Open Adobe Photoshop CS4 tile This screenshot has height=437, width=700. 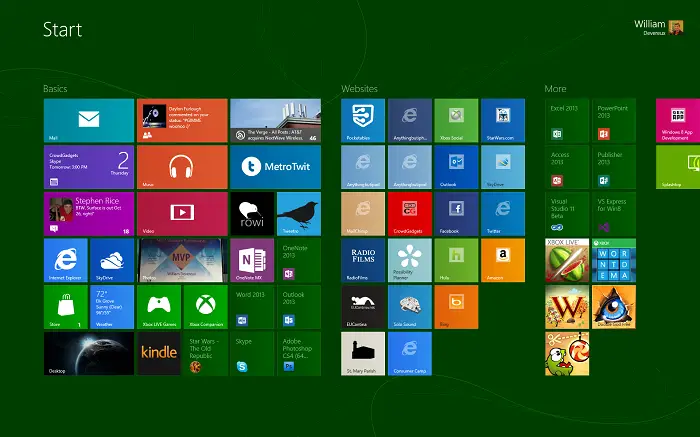[299, 354]
